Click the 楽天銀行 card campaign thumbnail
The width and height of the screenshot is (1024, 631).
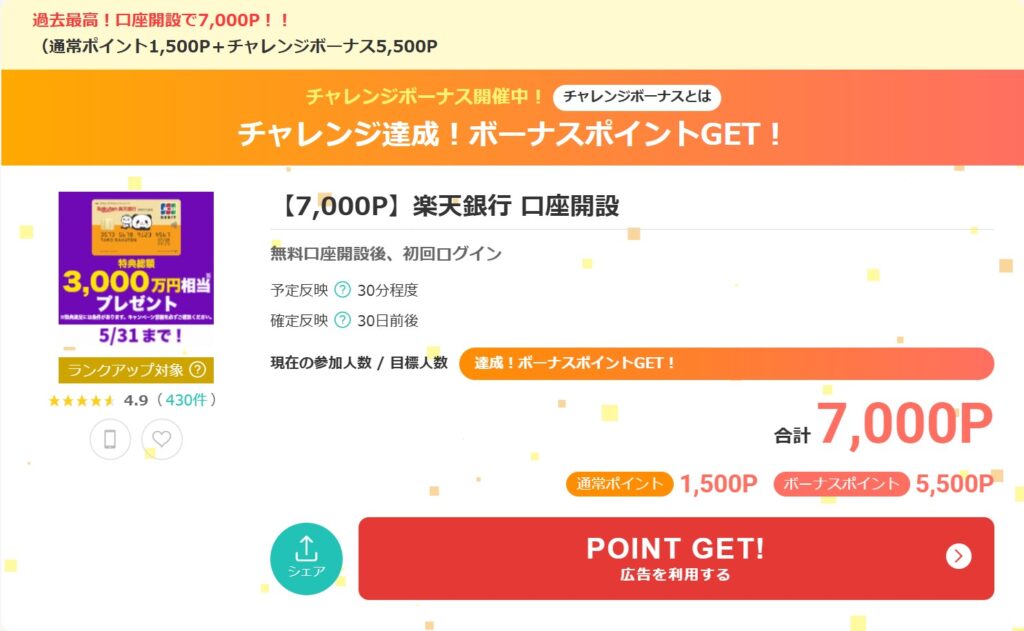pos(136,257)
